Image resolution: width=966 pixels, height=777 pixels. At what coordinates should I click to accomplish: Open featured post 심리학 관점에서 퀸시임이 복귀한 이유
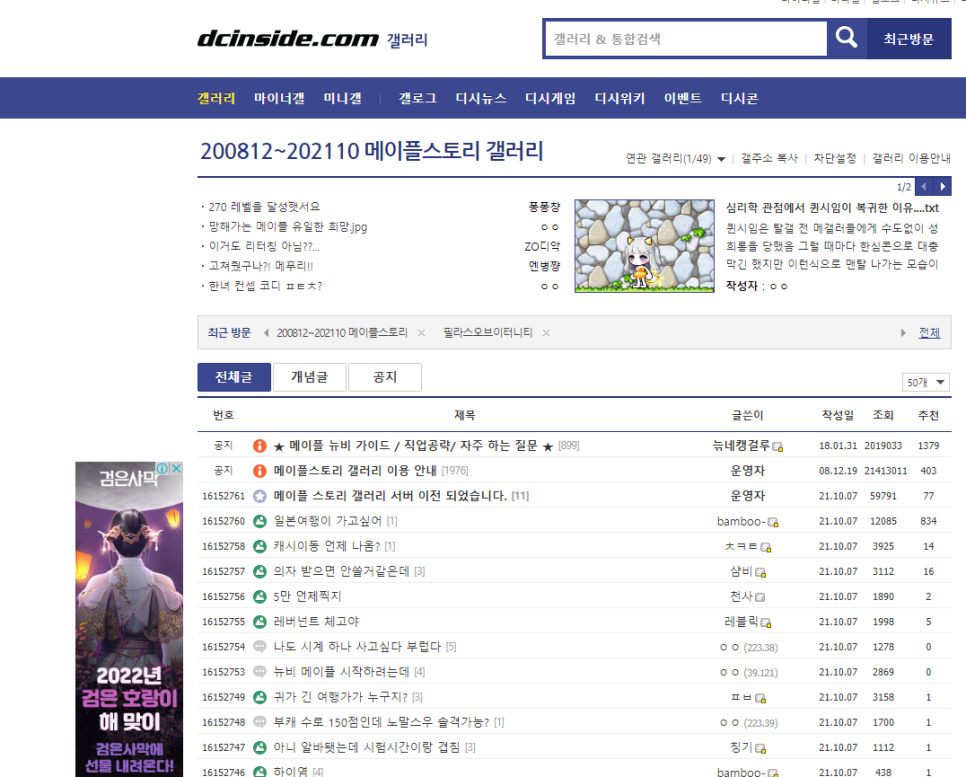832,208
